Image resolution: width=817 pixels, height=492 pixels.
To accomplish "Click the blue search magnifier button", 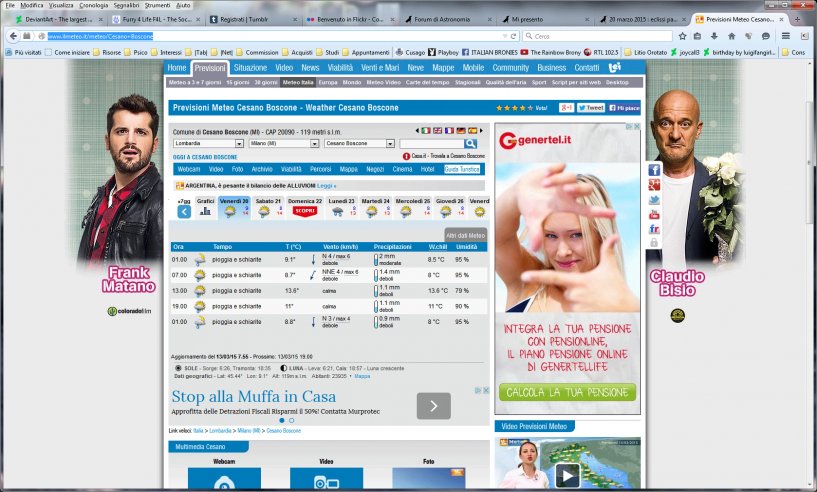I will [x=470, y=144].
